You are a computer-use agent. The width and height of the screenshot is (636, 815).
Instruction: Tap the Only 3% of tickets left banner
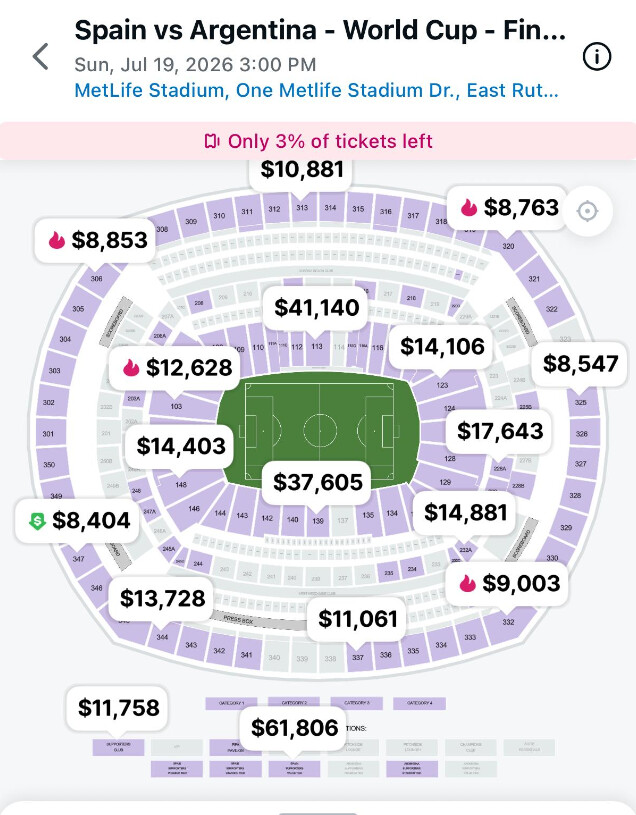point(318,141)
